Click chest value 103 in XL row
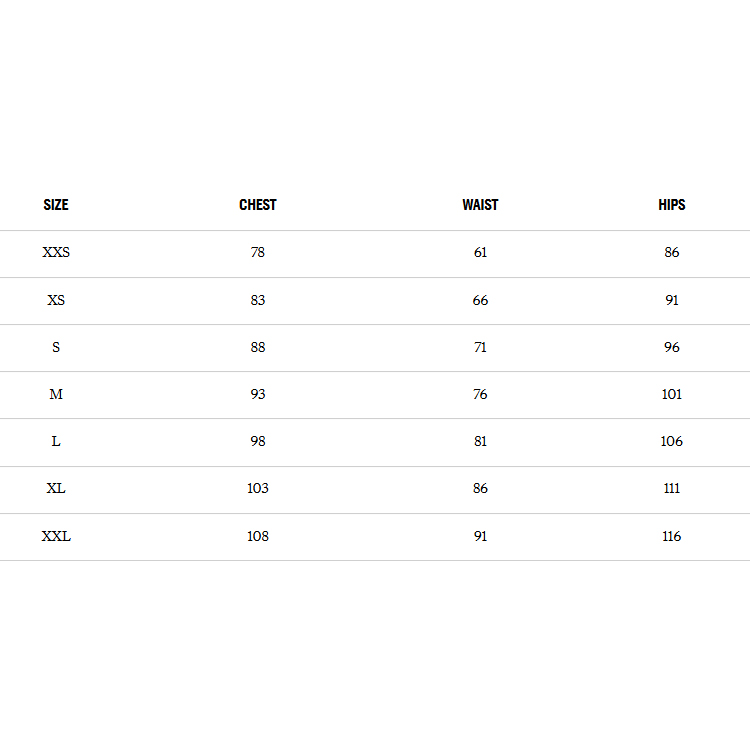The width and height of the screenshot is (750, 750). pos(258,489)
